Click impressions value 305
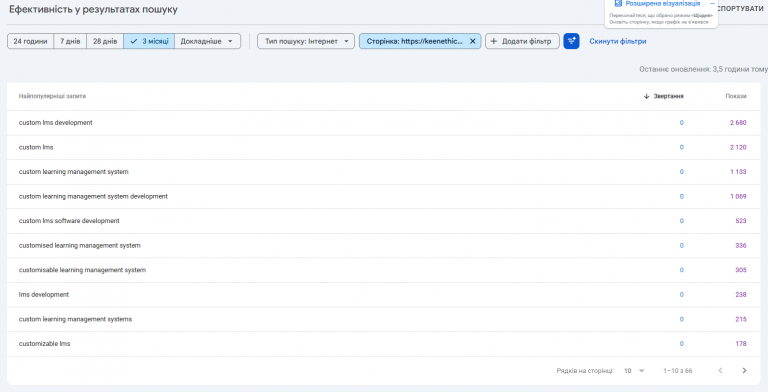Viewport: 768px width, 392px height. point(741,270)
